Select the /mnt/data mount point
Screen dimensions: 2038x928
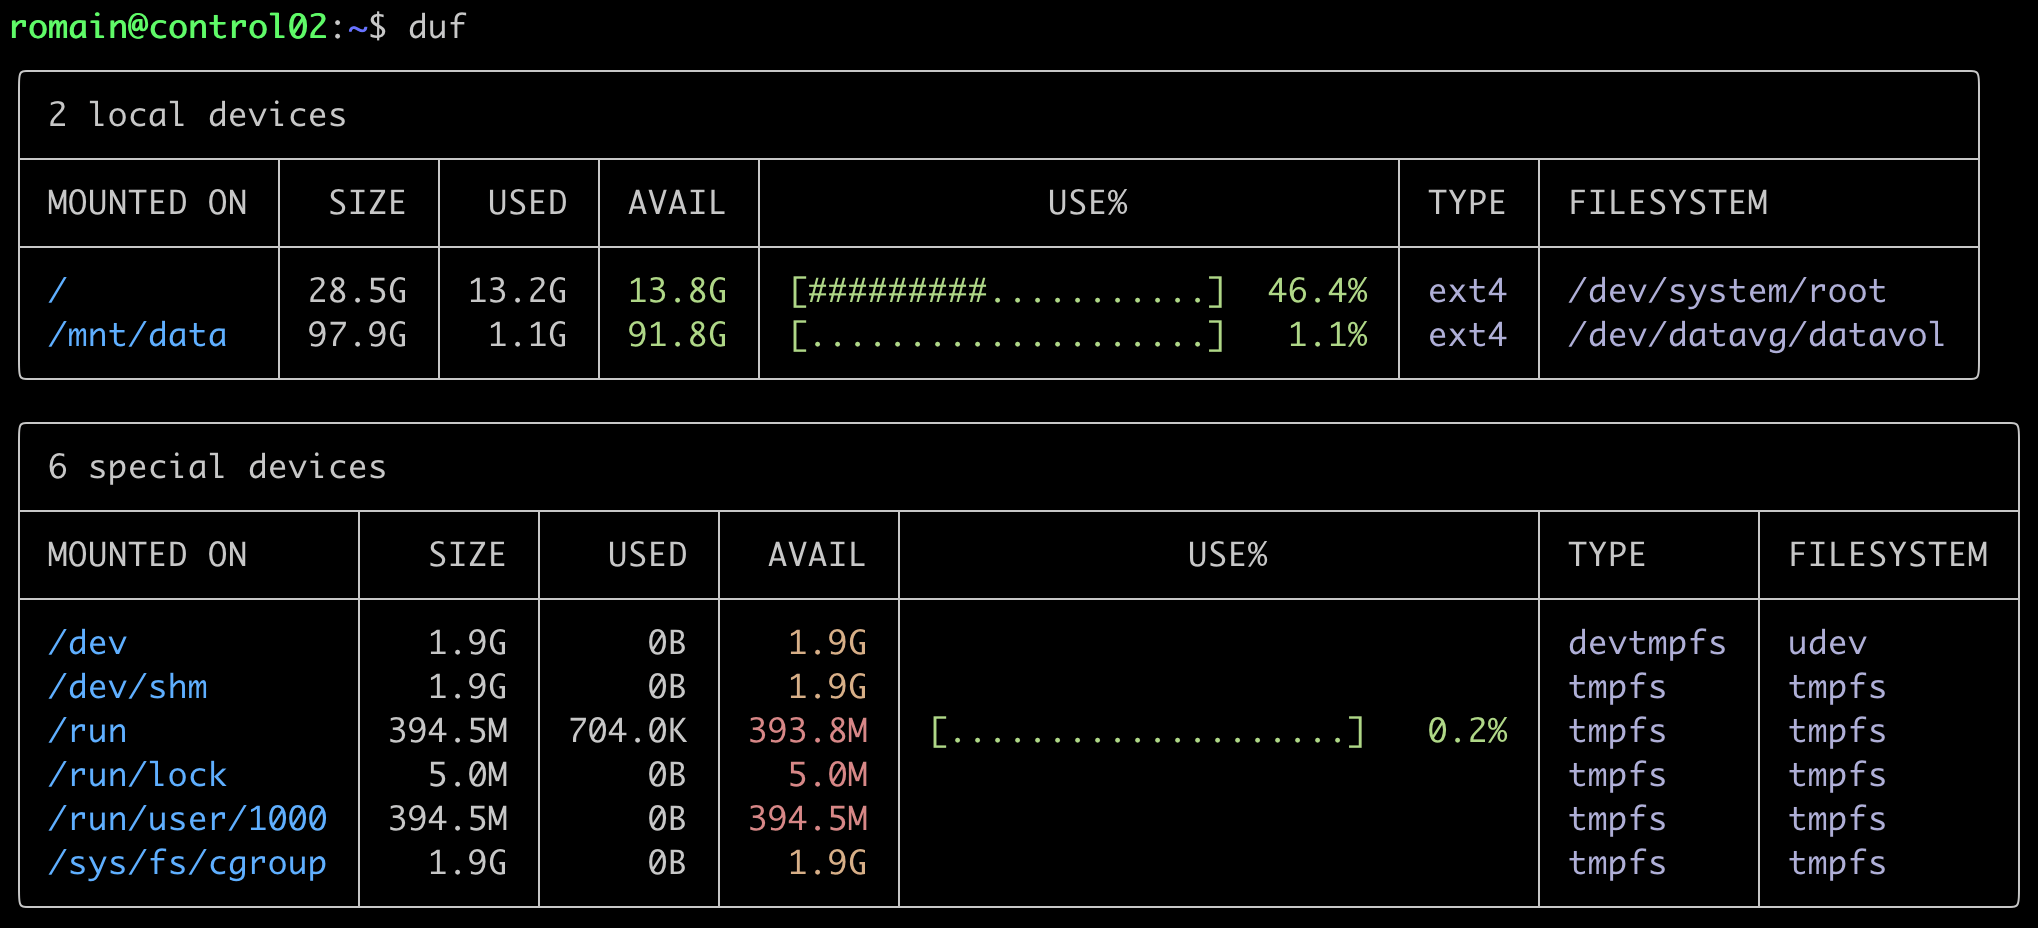[x=138, y=335]
